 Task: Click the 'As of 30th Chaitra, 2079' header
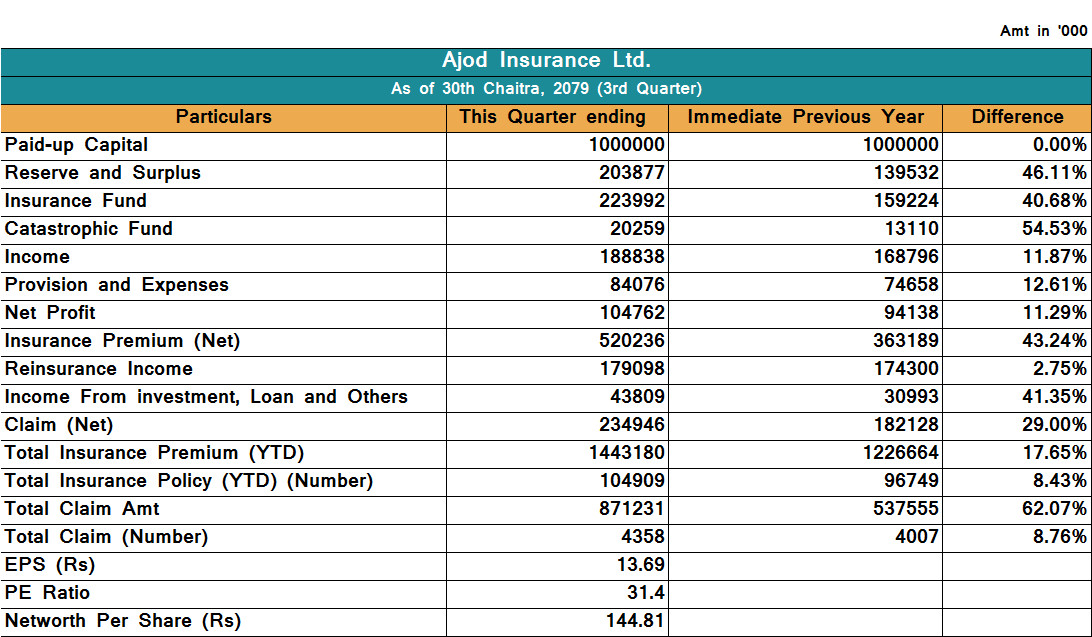click(x=546, y=90)
